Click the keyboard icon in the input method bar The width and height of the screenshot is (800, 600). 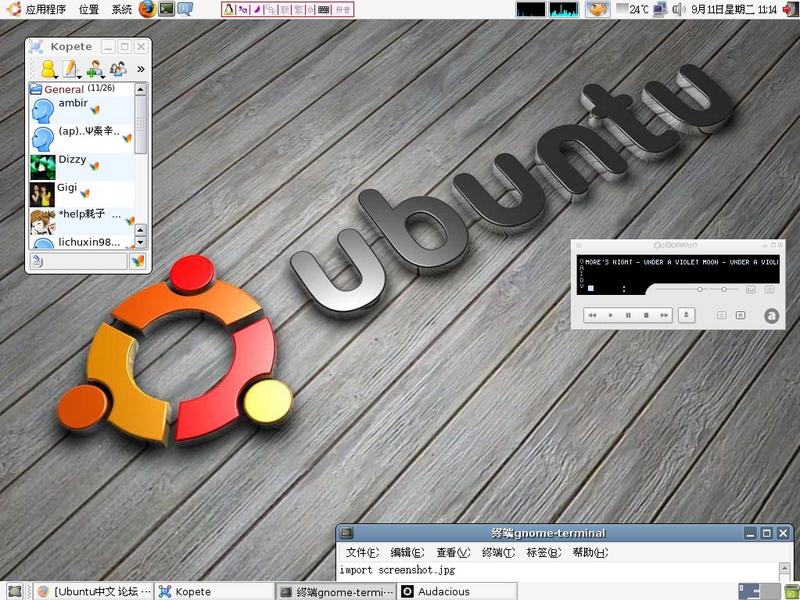coord(323,9)
